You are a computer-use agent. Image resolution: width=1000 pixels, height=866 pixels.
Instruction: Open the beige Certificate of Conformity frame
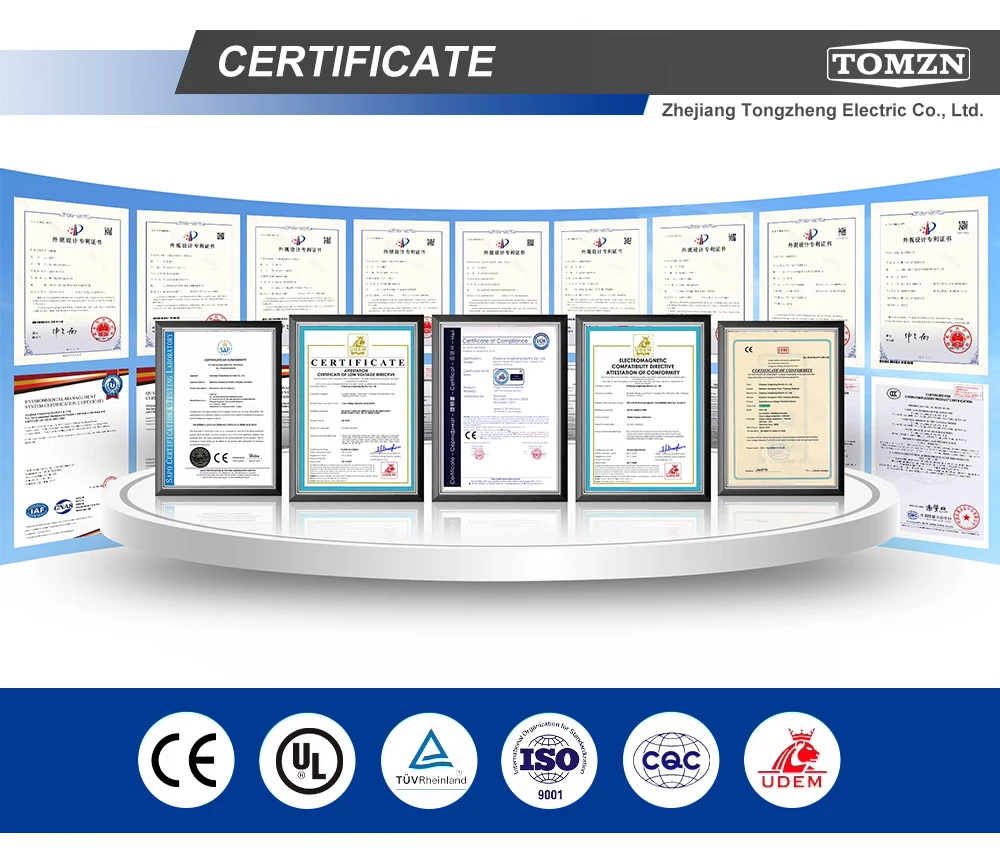tap(781, 408)
